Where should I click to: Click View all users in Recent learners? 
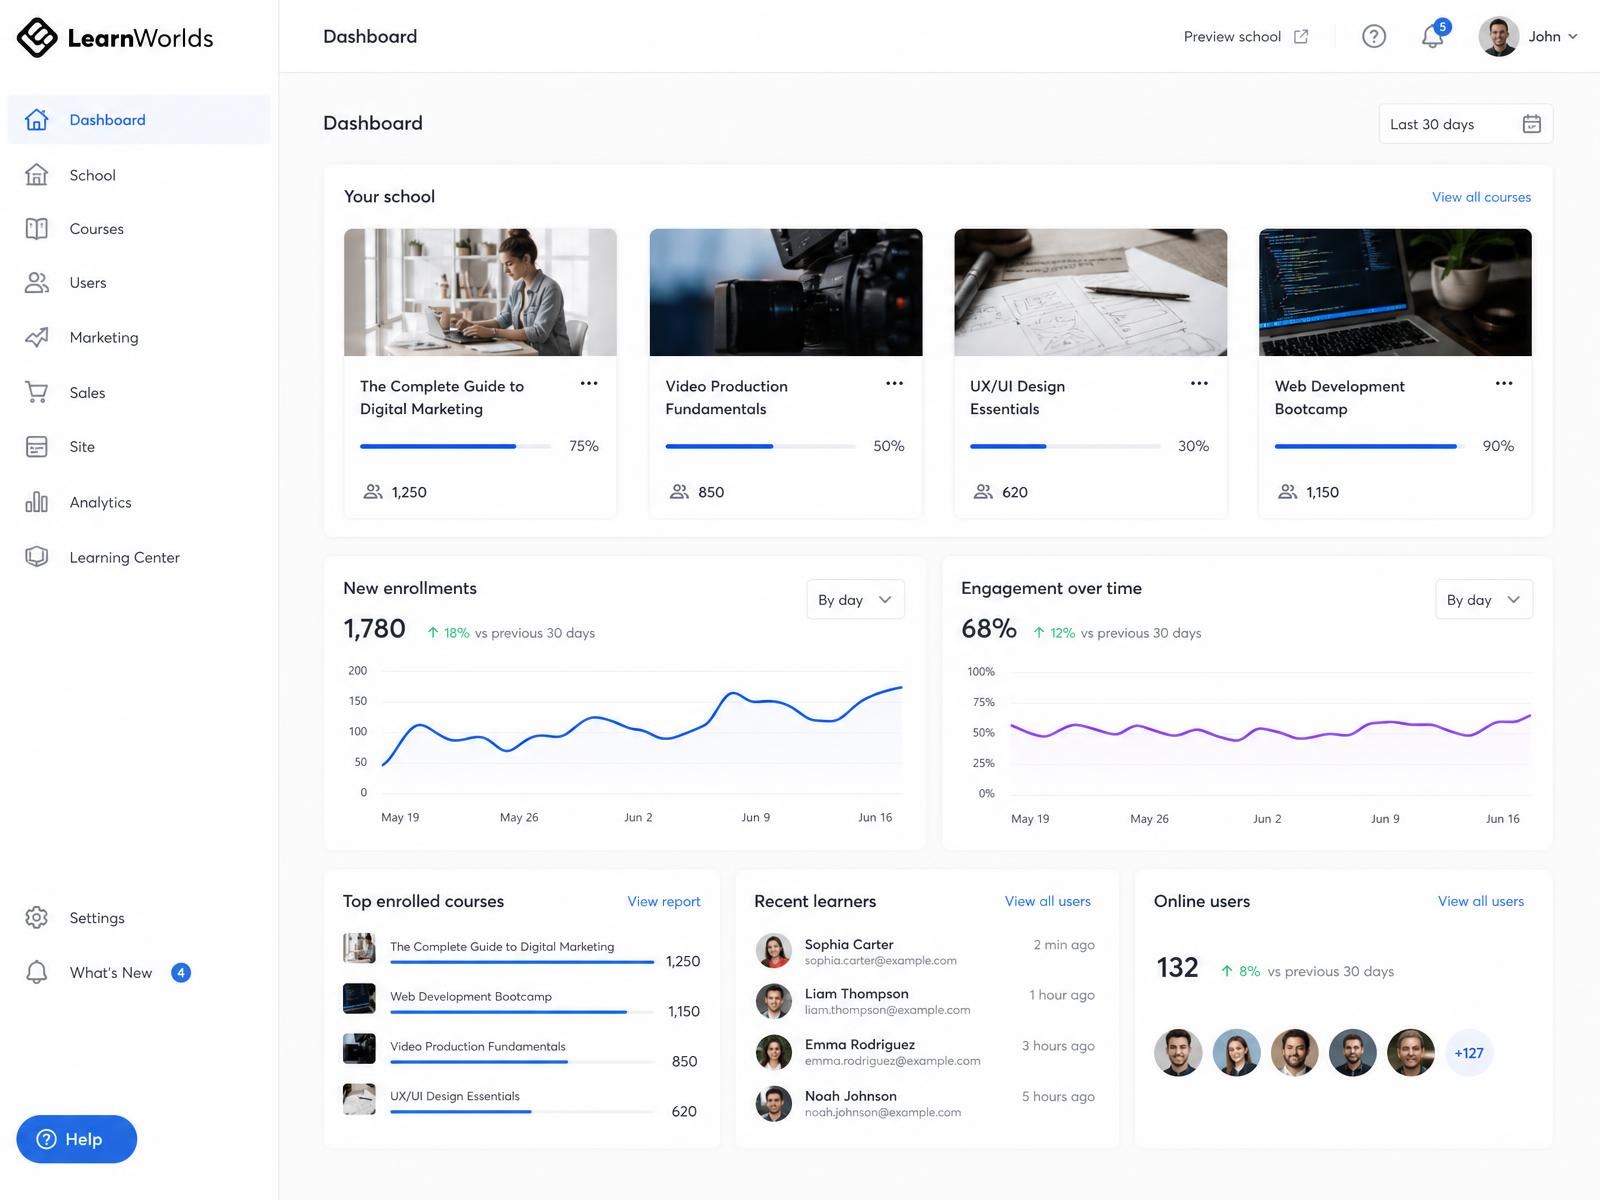pyautogui.click(x=1048, y=901)
